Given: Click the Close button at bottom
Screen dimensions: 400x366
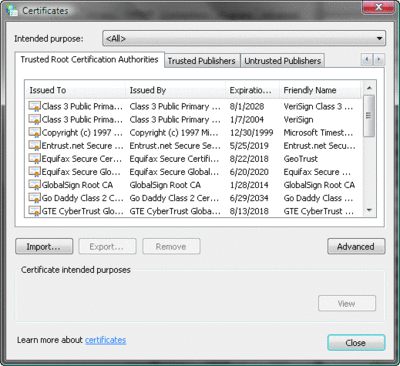Looking at the screenshot, I should pos(356,343).
